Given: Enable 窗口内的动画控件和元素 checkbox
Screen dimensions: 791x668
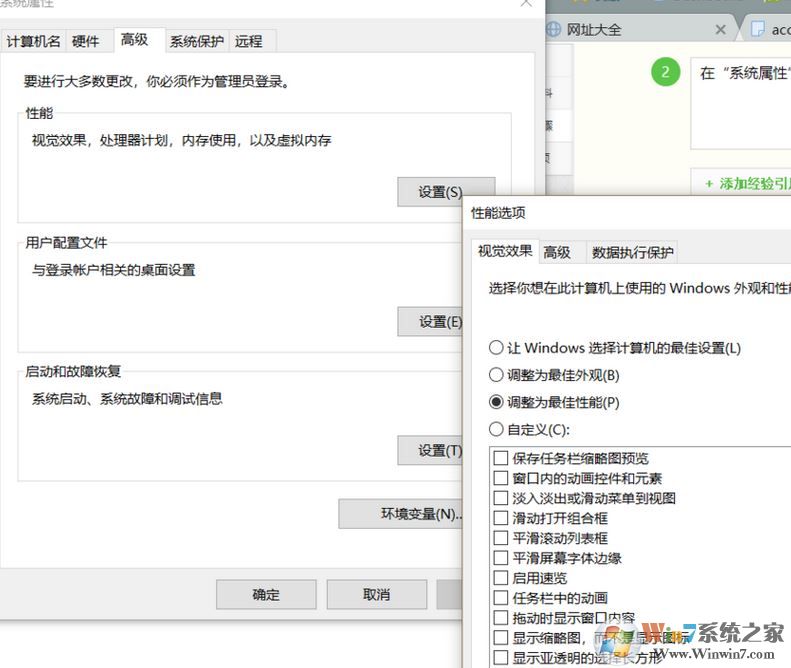Looking at the screenshot, I should 500,478.
